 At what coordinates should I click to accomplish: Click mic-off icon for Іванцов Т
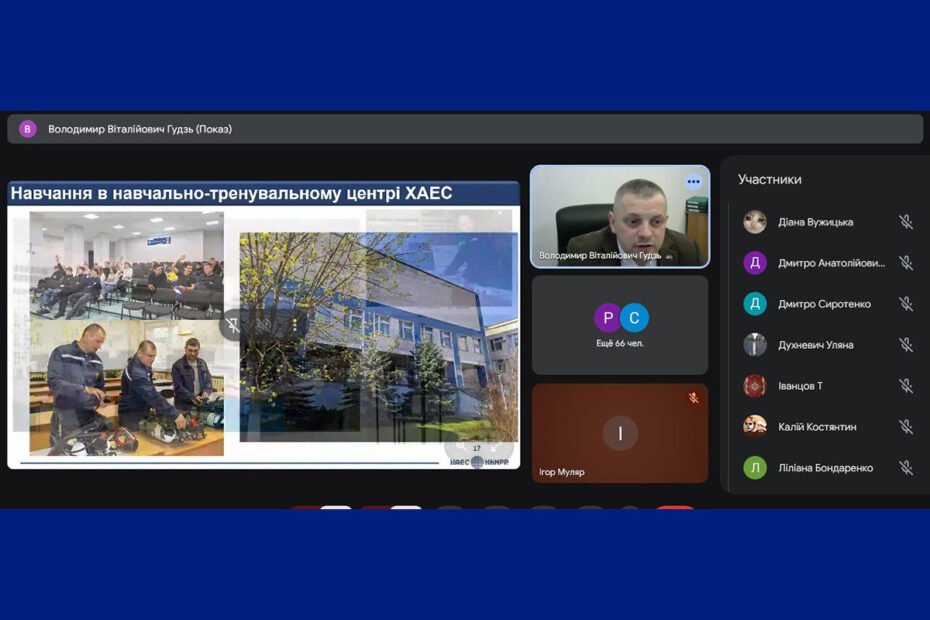coord(905,386)
